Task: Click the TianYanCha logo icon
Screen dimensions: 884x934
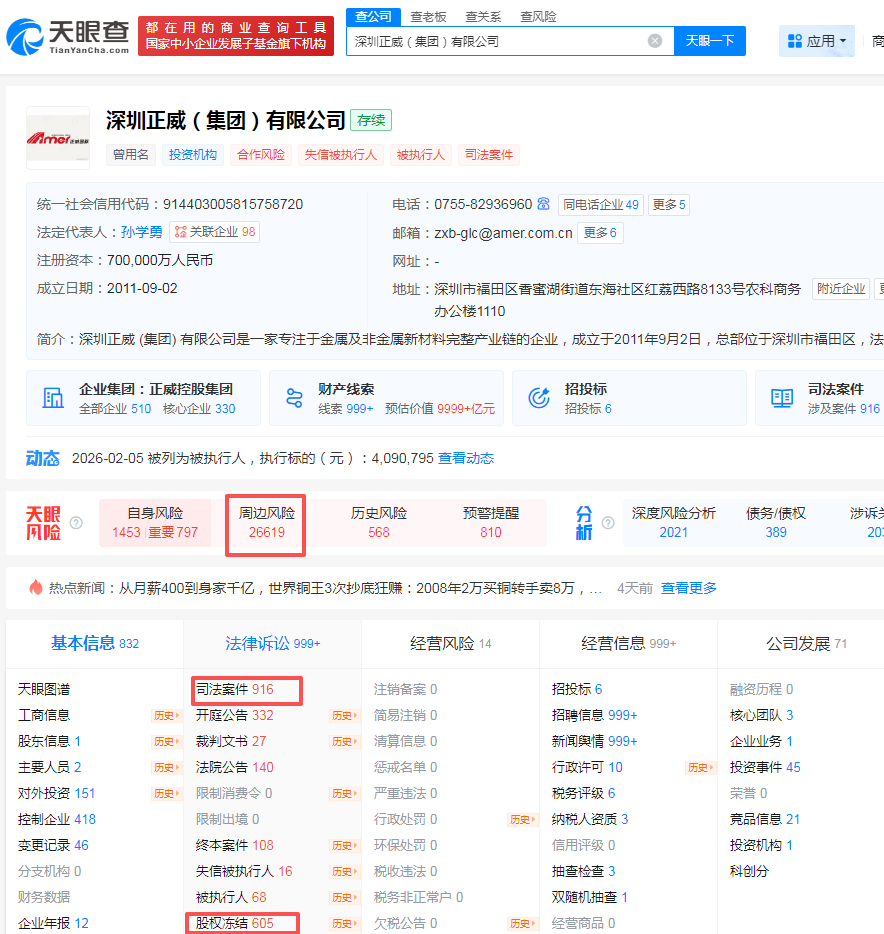Action: [x=25, y=37]
